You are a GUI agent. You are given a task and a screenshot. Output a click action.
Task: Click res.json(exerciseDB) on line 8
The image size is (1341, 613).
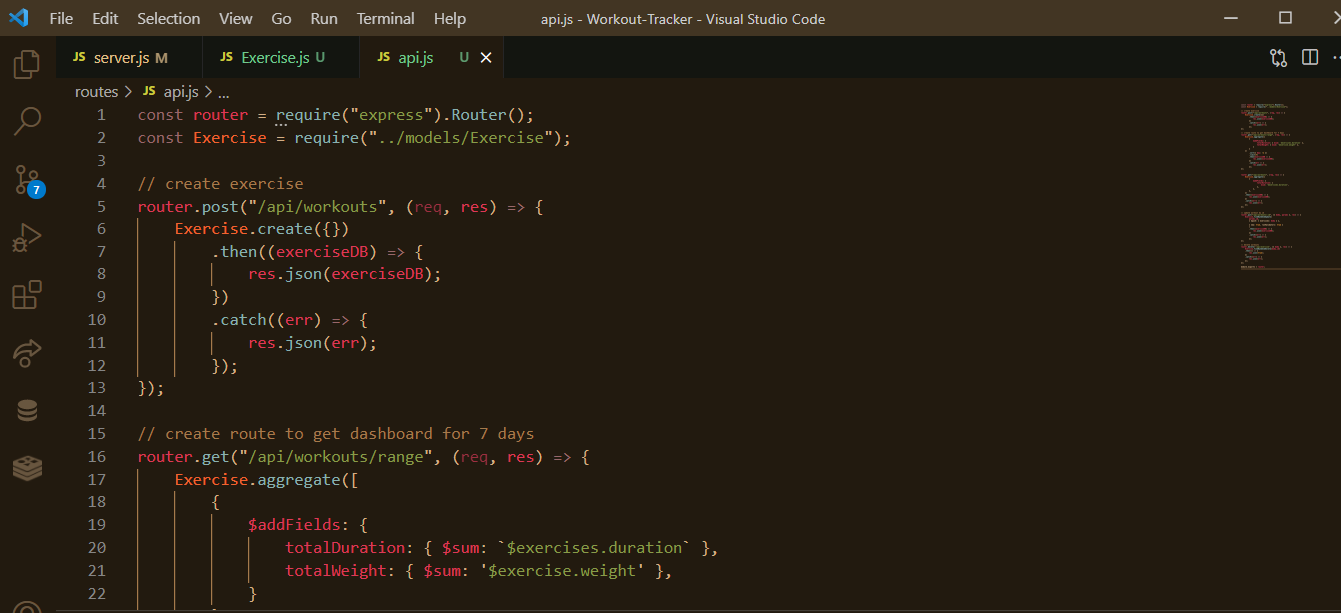pos(345,274)
